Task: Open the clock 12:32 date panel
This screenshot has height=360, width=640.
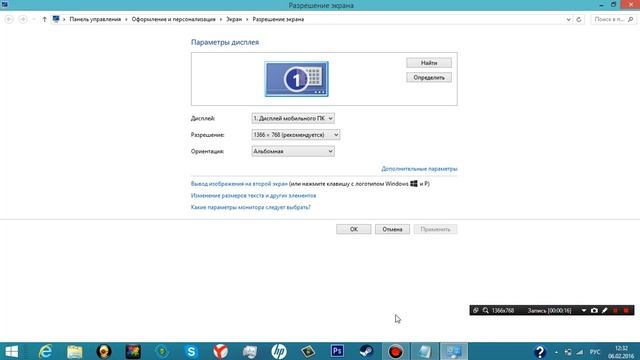Action: click(621, 352)
